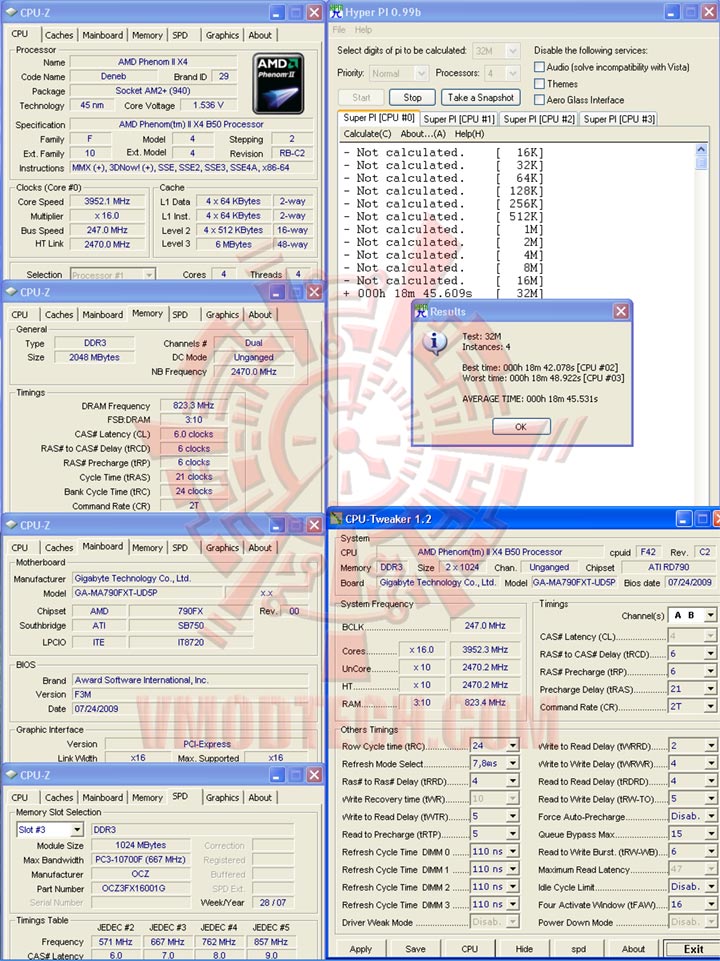Screen dimensions: 720x961
Task: Open Refresh Cycle Time DIMM 0 dropdown
Action: 513,851
